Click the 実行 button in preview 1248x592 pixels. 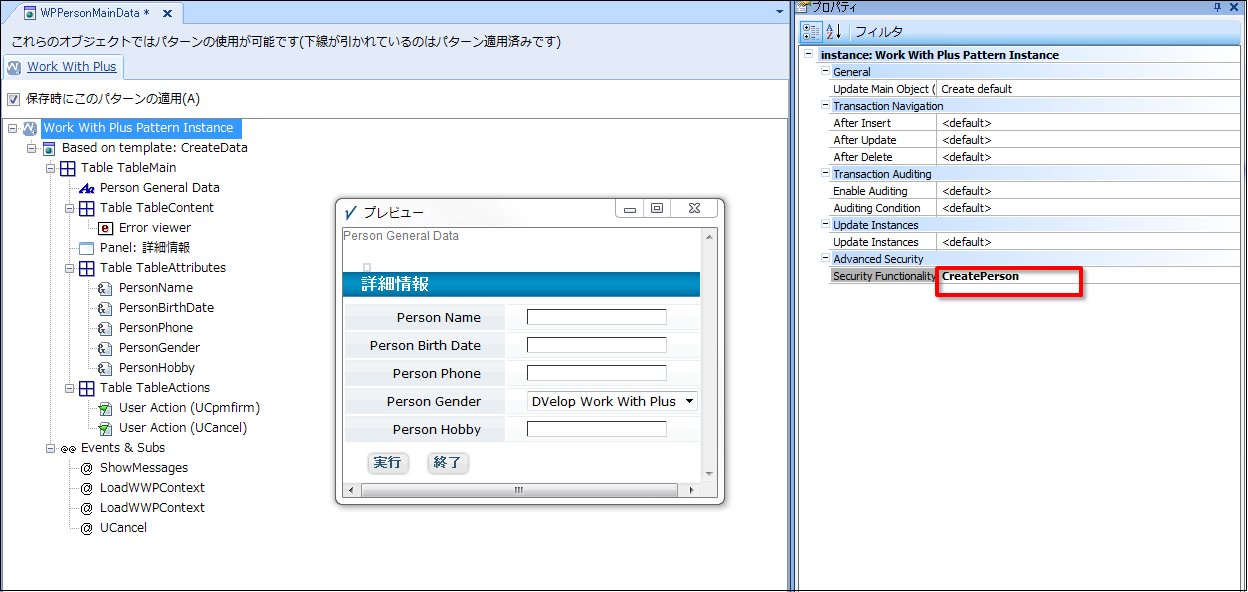click(x=387, y=463)
